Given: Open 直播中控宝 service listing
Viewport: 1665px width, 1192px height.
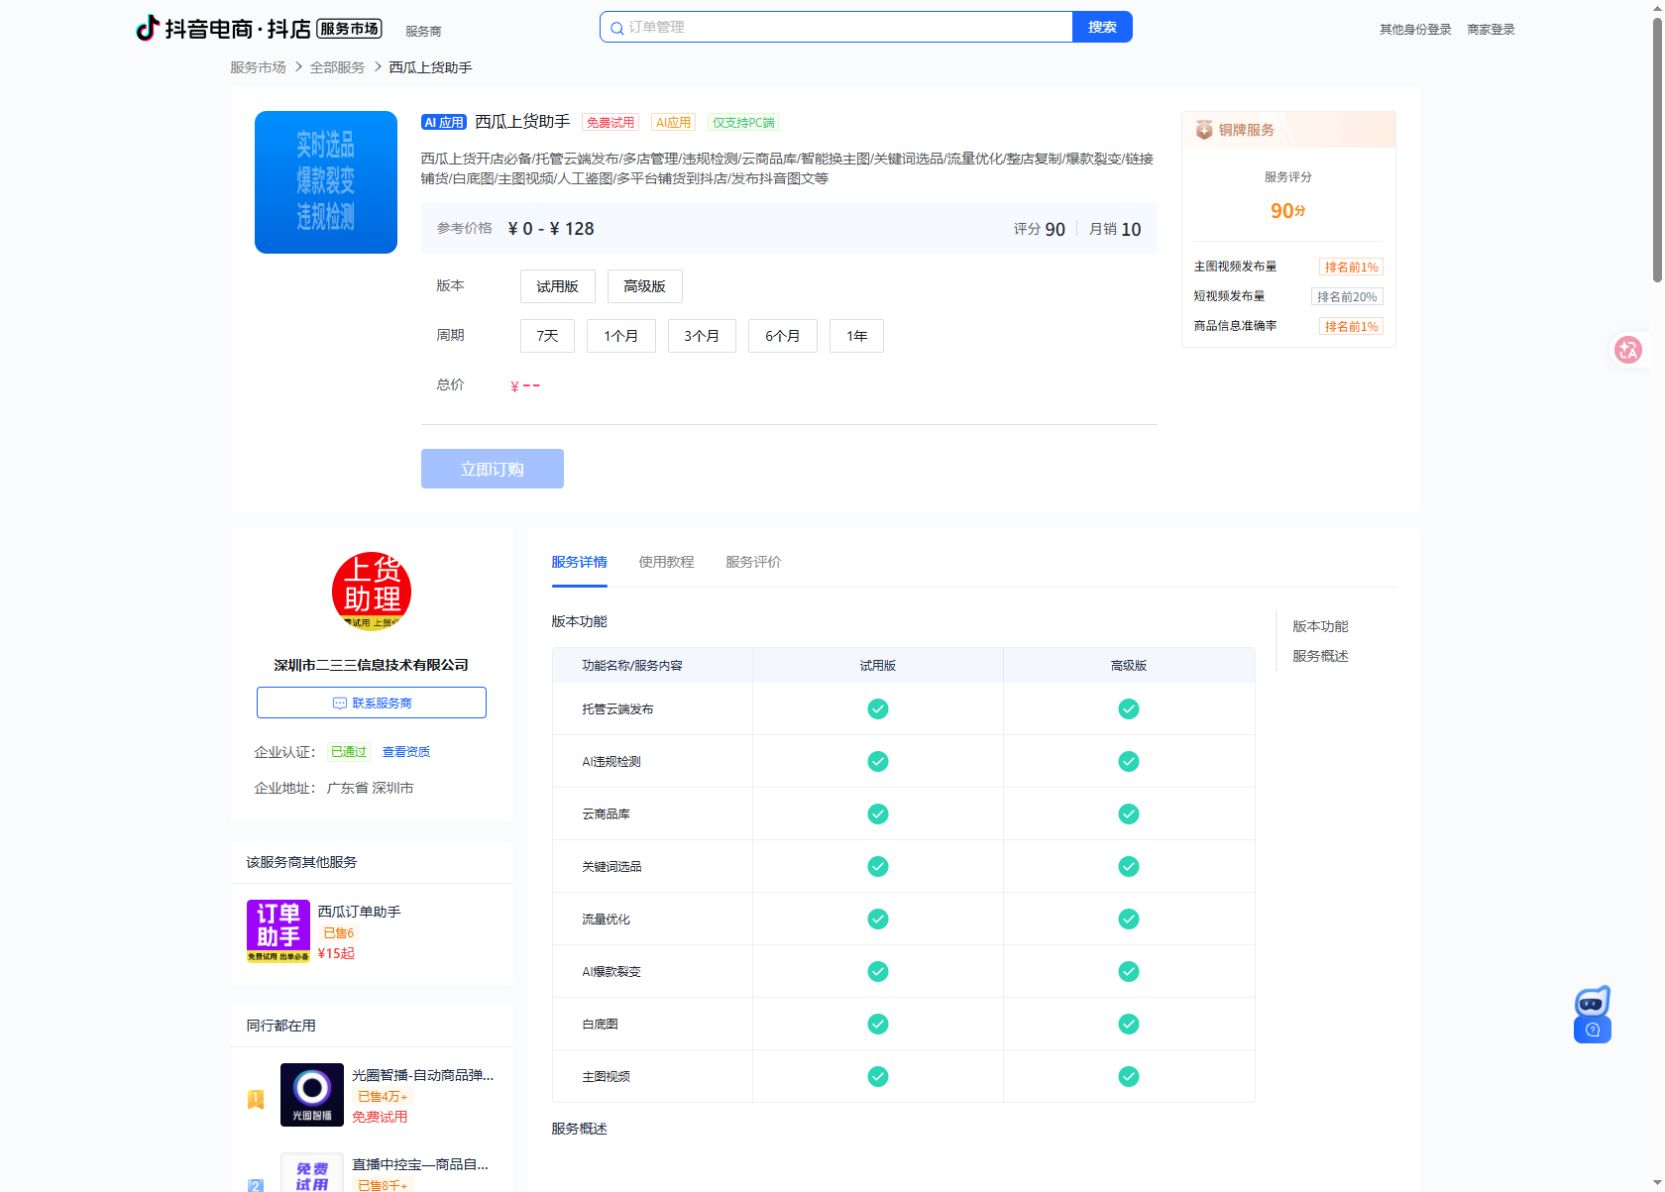Looking at the screenshot, I should tap(420, 1164).
